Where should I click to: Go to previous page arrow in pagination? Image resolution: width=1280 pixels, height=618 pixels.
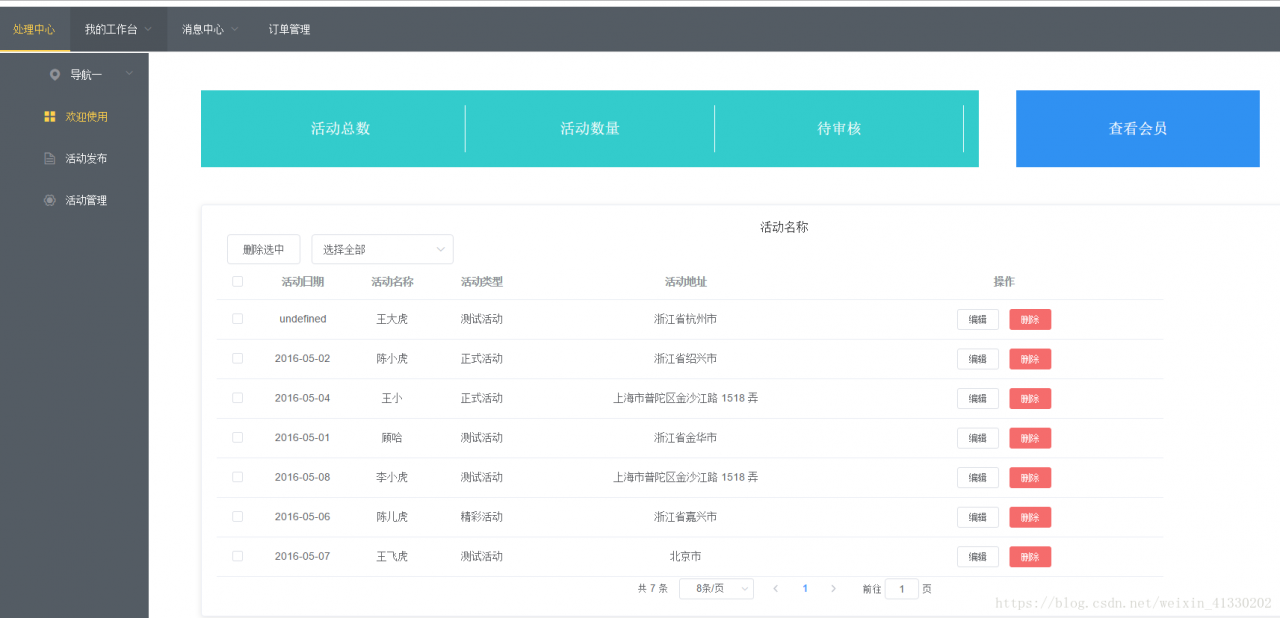point(776,589)
